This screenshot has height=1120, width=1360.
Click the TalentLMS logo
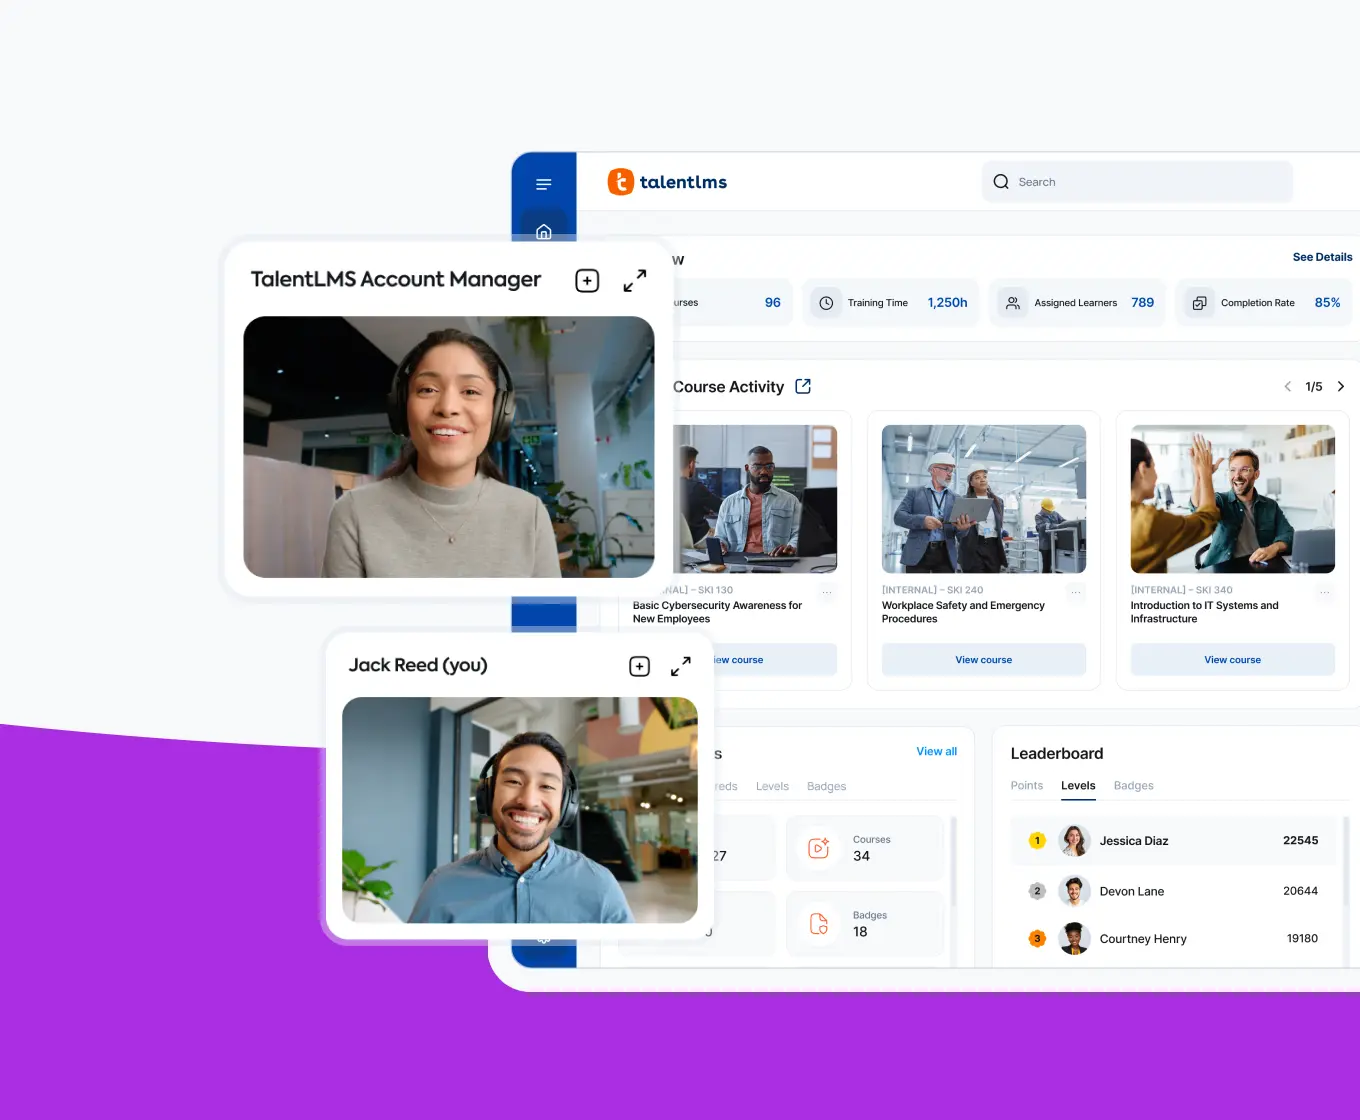(667, 182)
